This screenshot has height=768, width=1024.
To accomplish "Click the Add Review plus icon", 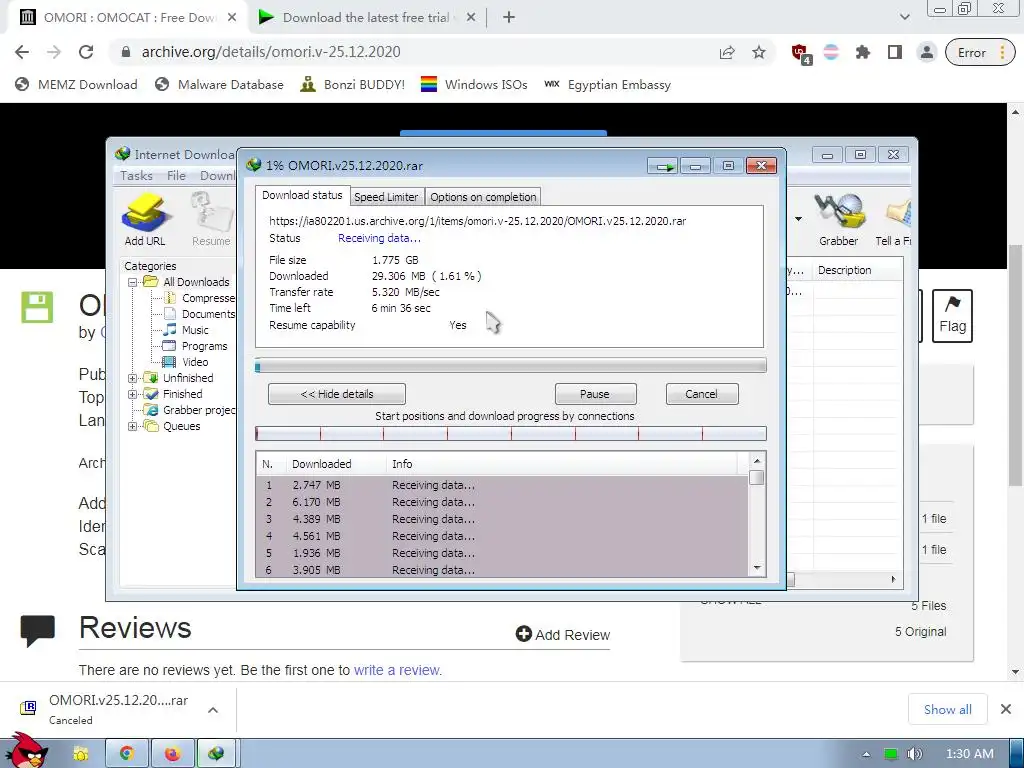I will coord(524,633).
